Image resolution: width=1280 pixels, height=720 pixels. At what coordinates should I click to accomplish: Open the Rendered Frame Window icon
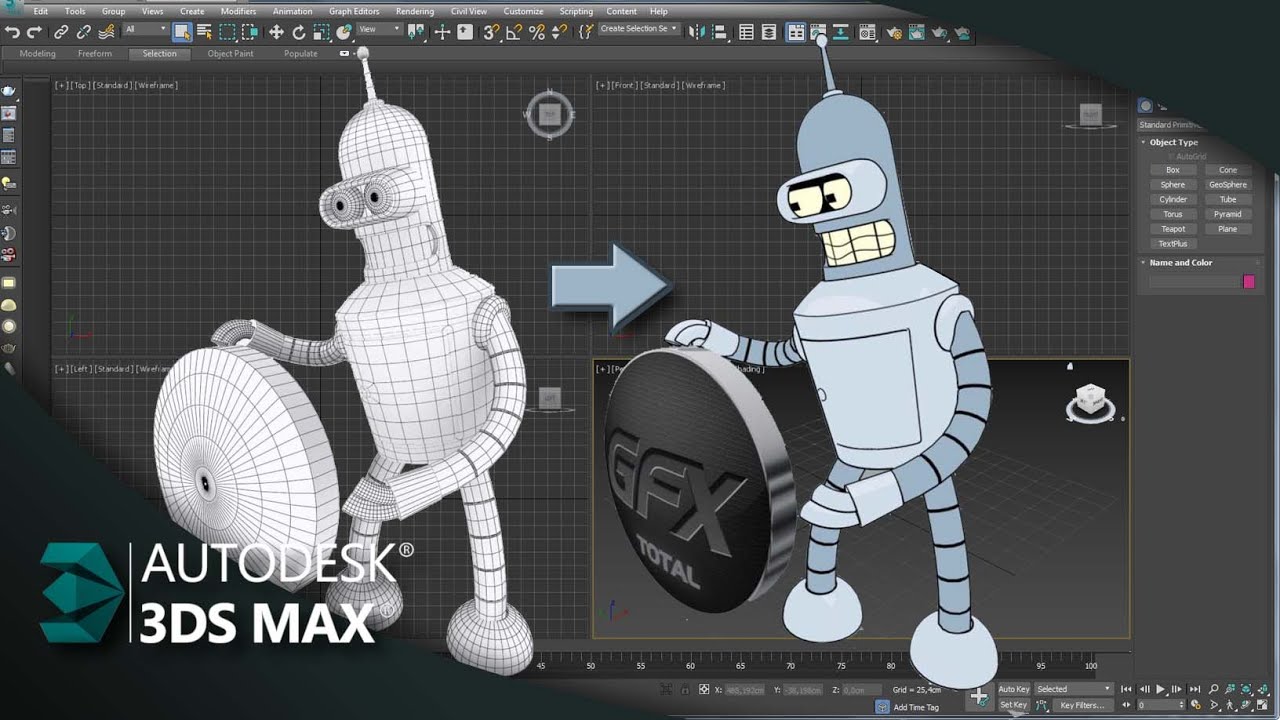pyautogui.click(x=916, y=32)
